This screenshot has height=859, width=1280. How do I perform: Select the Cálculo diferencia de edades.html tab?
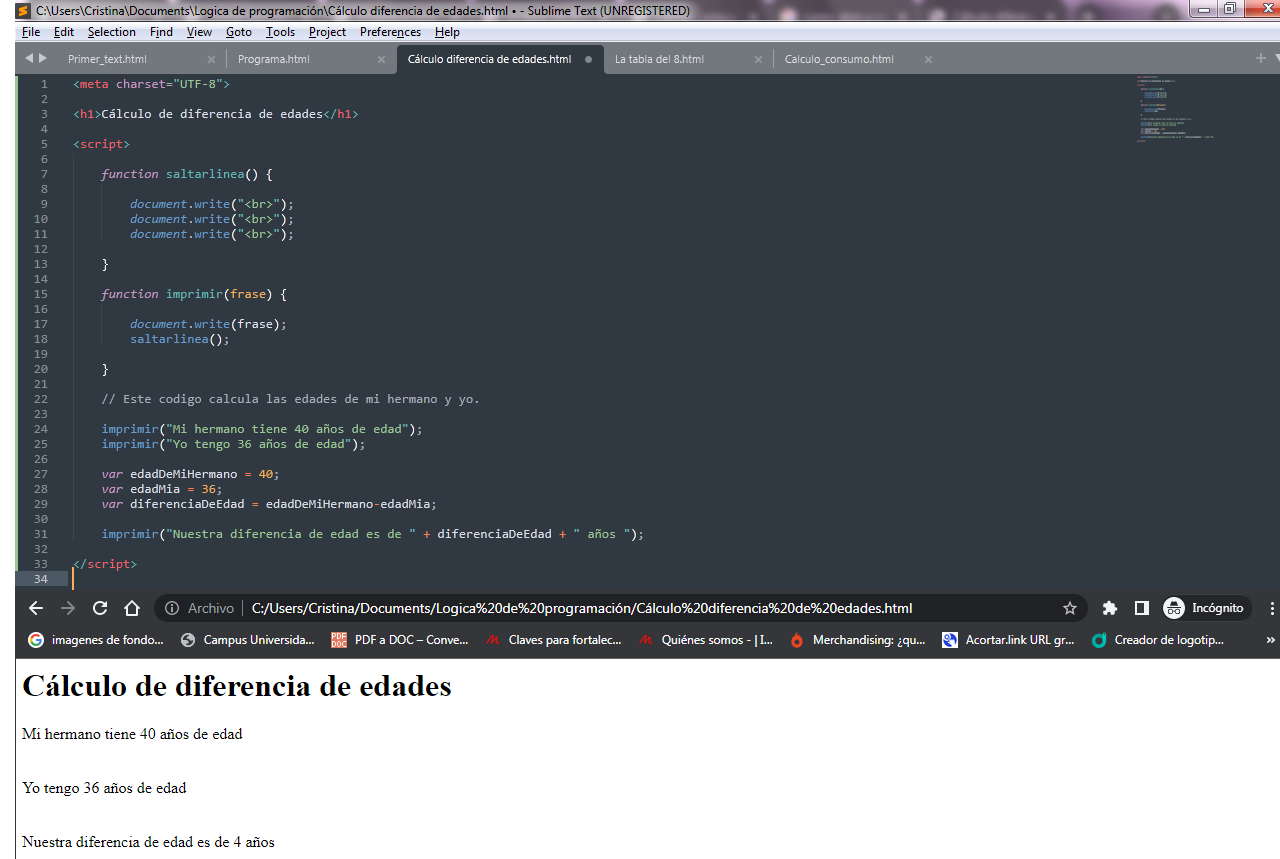(489, 59)
